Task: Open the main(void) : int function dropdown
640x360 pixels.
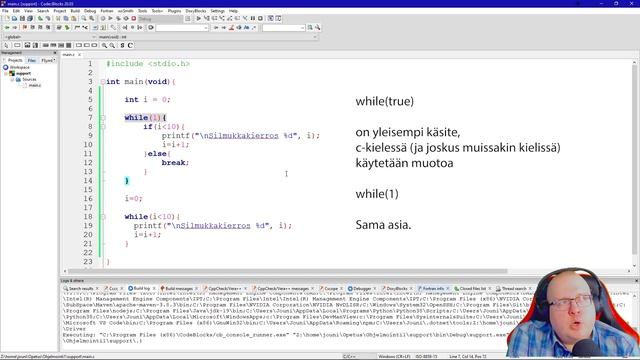Action: click(207, 37)
